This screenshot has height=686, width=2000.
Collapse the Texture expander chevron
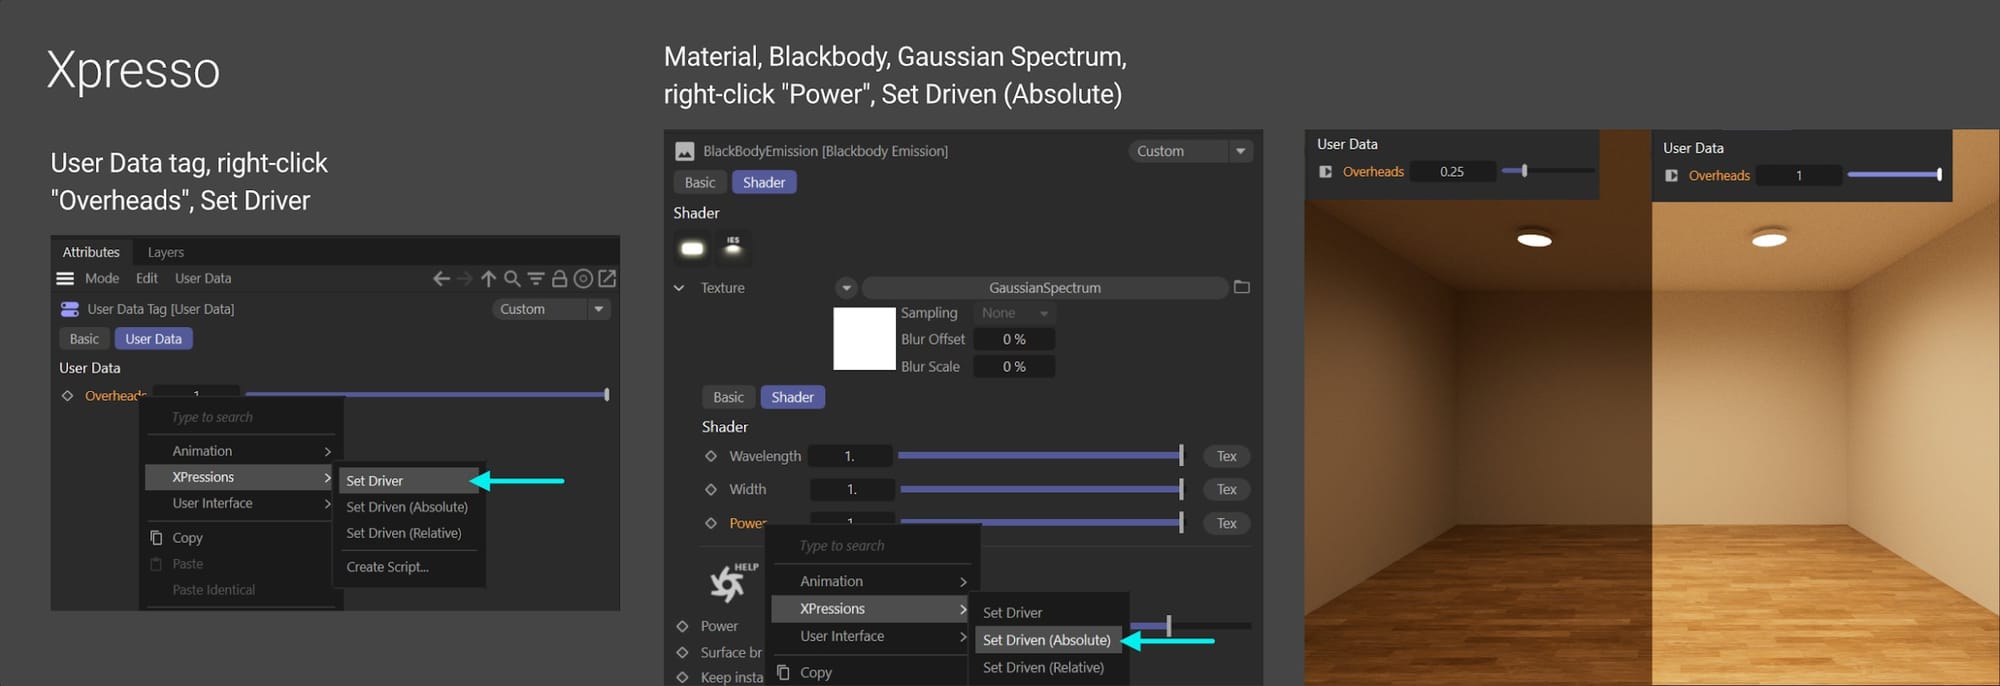[679, 288]
